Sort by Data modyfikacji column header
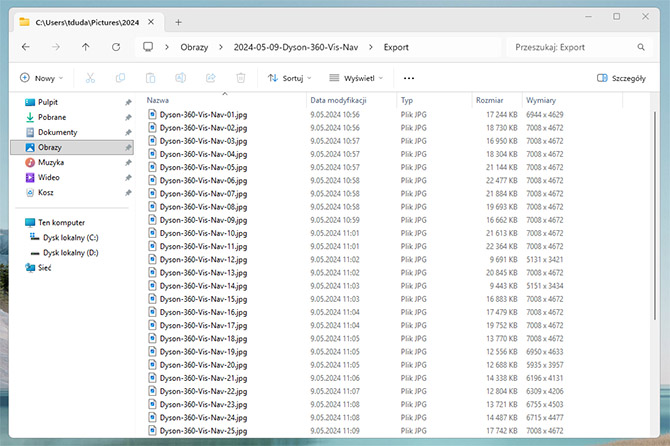 click(338, 100)
